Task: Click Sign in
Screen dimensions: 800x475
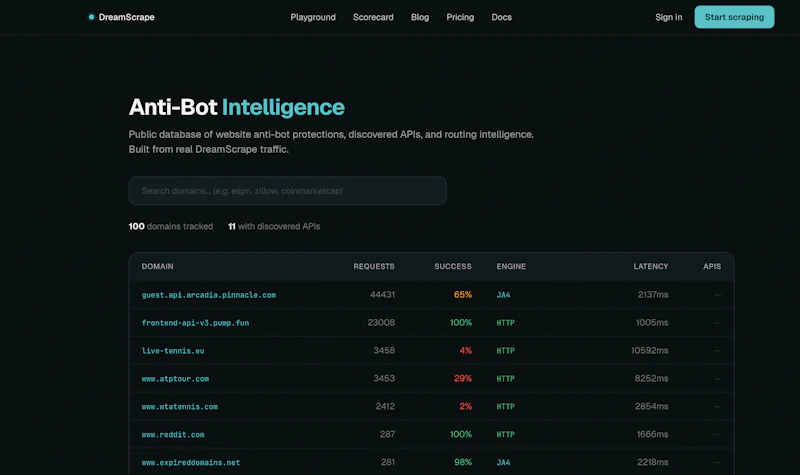Action: pos(668,17)
